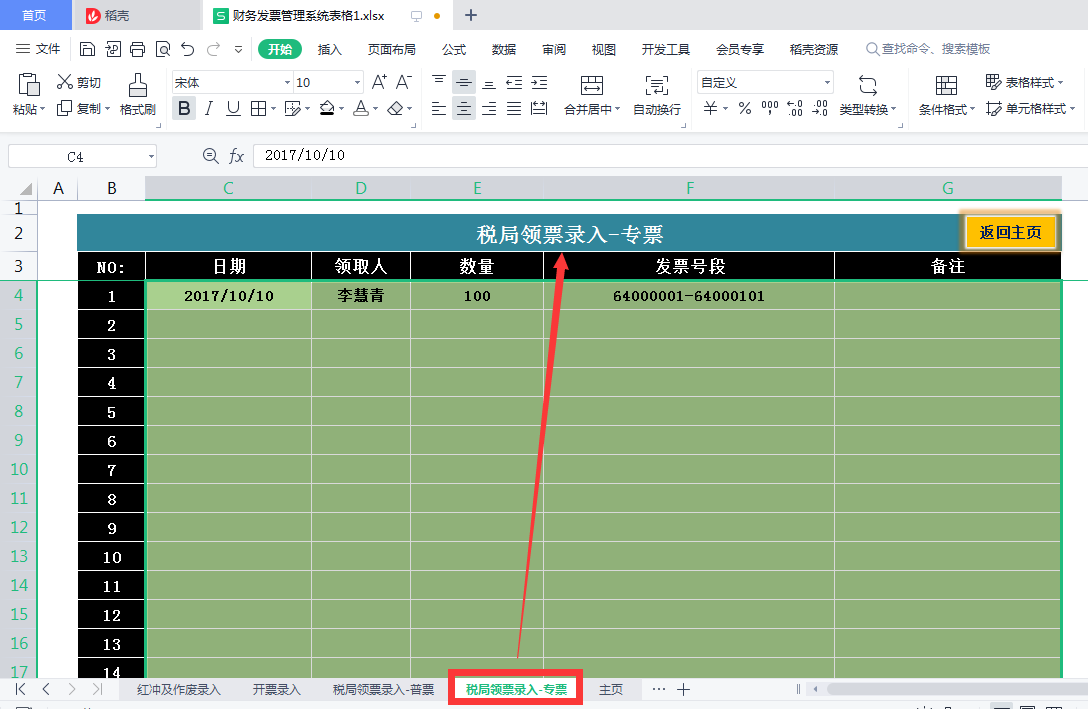Apply thousands separator style

770,108
